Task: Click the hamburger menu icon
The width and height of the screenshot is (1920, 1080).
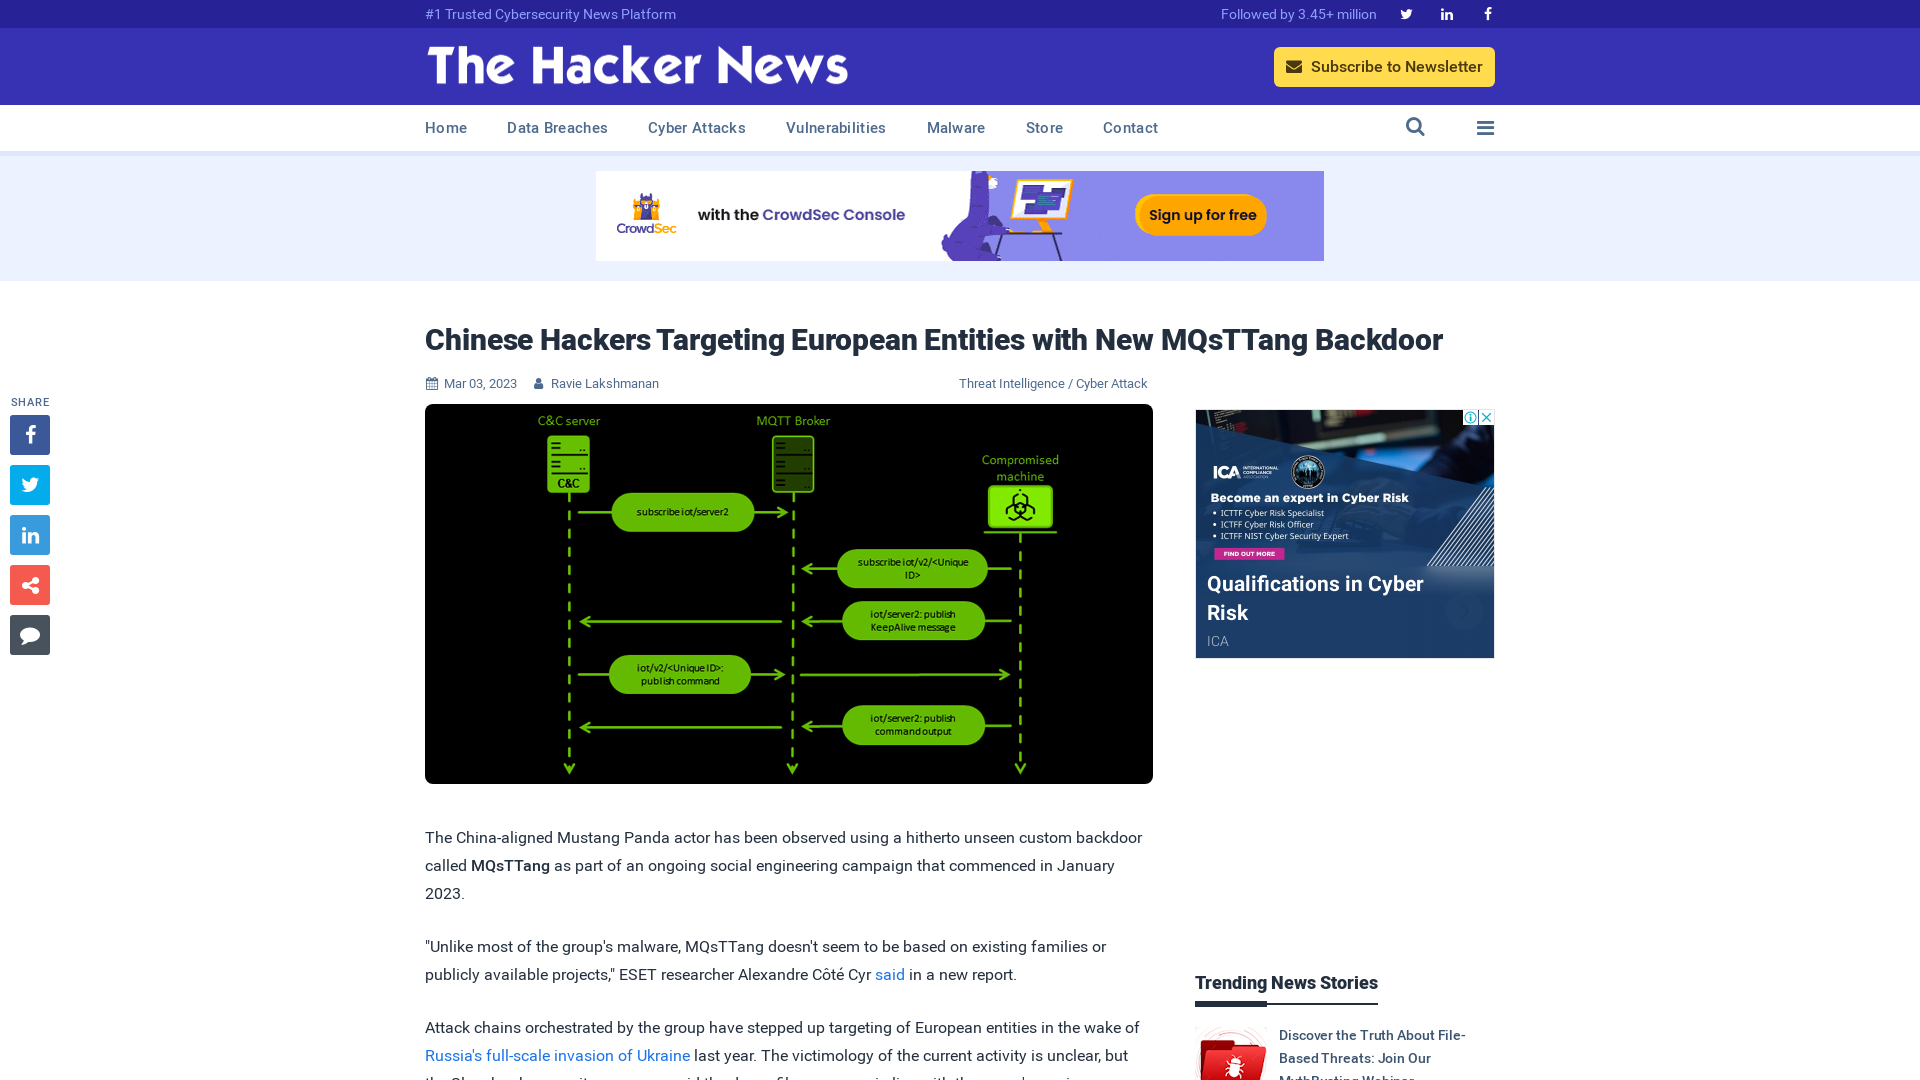Action: (1485, 127)
